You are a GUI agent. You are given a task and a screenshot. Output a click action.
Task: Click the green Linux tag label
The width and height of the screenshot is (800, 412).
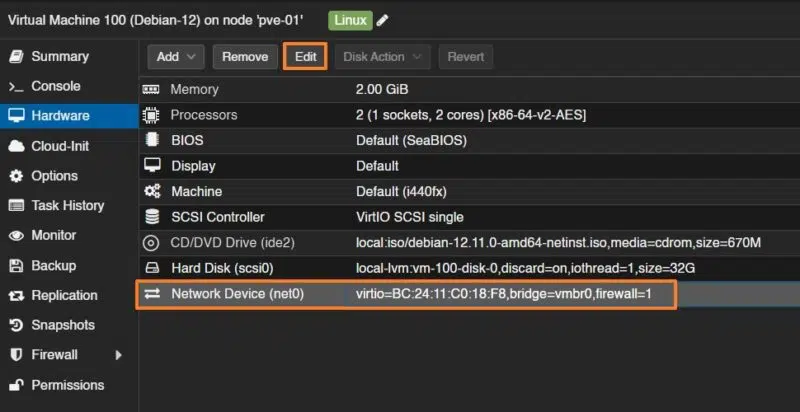[349, 20]
